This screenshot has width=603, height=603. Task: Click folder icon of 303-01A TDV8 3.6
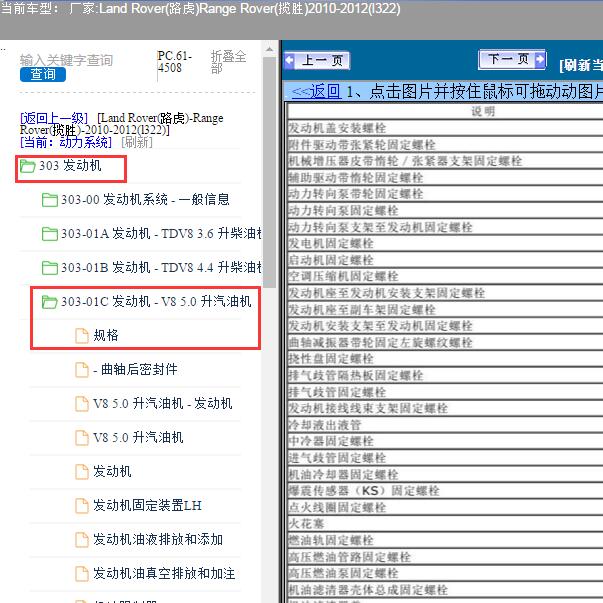click(x=50, y=234)
